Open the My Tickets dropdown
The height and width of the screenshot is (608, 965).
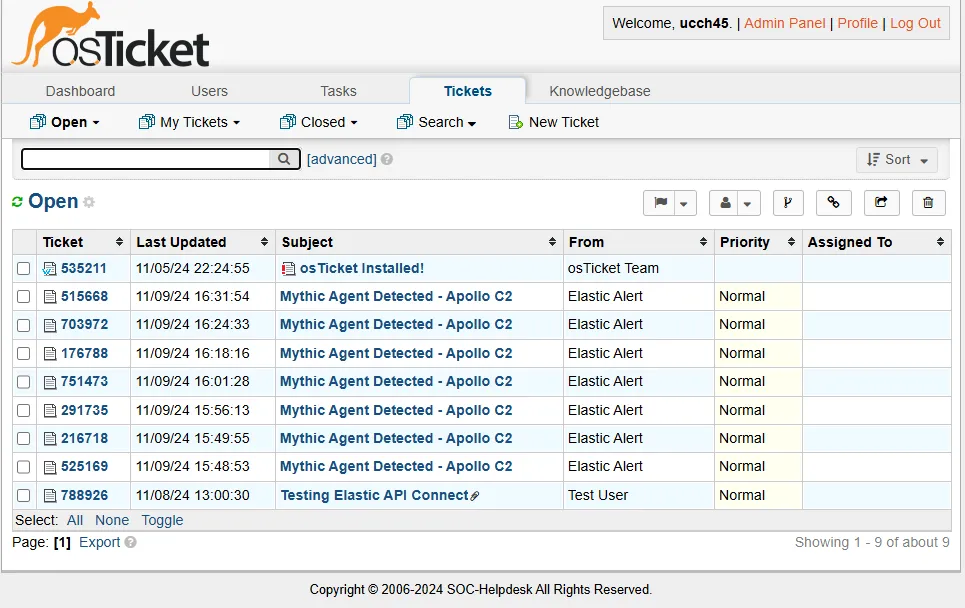(189, 122)
